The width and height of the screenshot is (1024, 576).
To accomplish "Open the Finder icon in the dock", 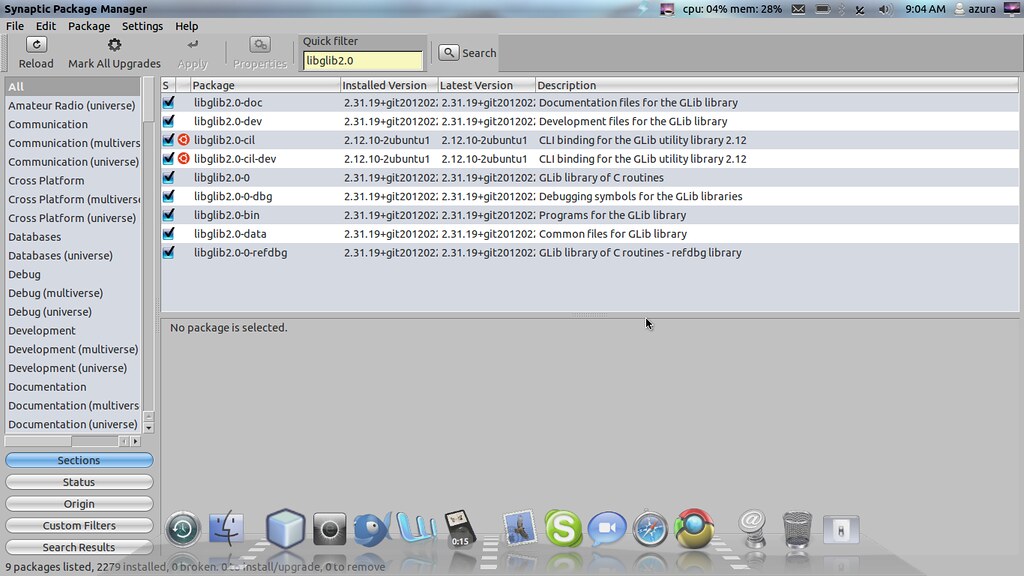I will coord(227,528).
